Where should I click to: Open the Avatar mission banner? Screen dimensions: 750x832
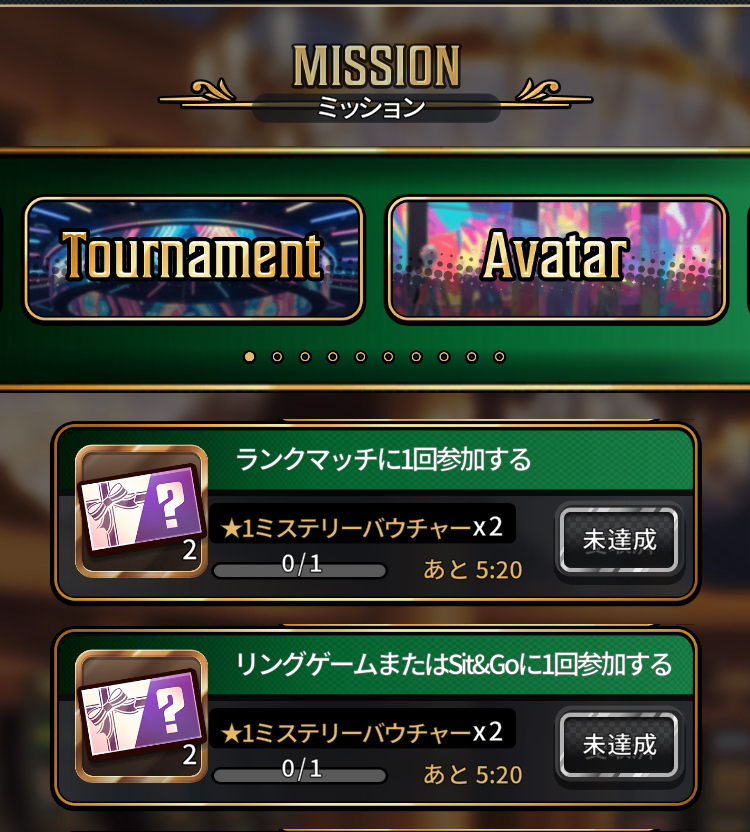click(556, 259)
